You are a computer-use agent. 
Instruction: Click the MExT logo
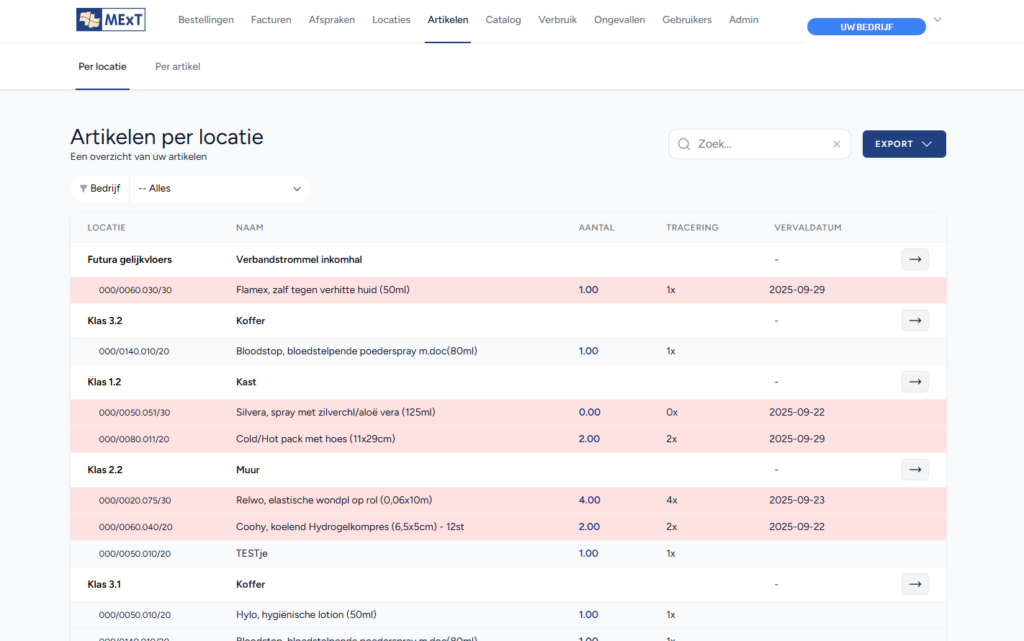(110, 20)
